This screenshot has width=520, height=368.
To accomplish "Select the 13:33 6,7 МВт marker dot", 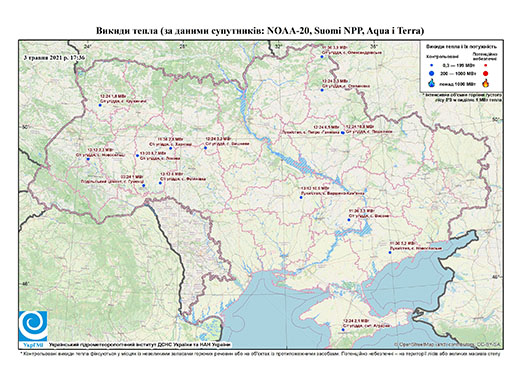I will [137, 155].
